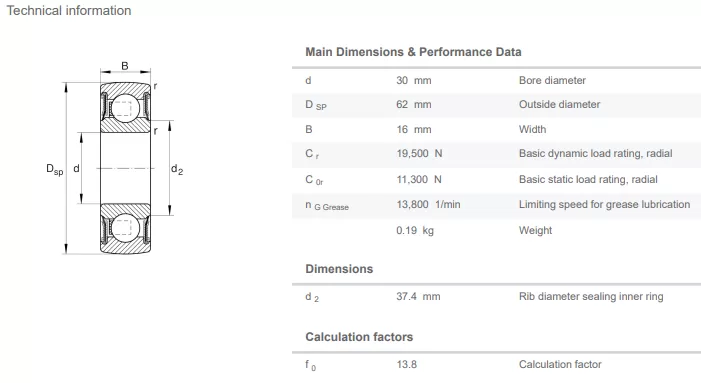Select the 37.4 mm rib diameter value
The image size is (701, 383).
(x=418, y=297)
